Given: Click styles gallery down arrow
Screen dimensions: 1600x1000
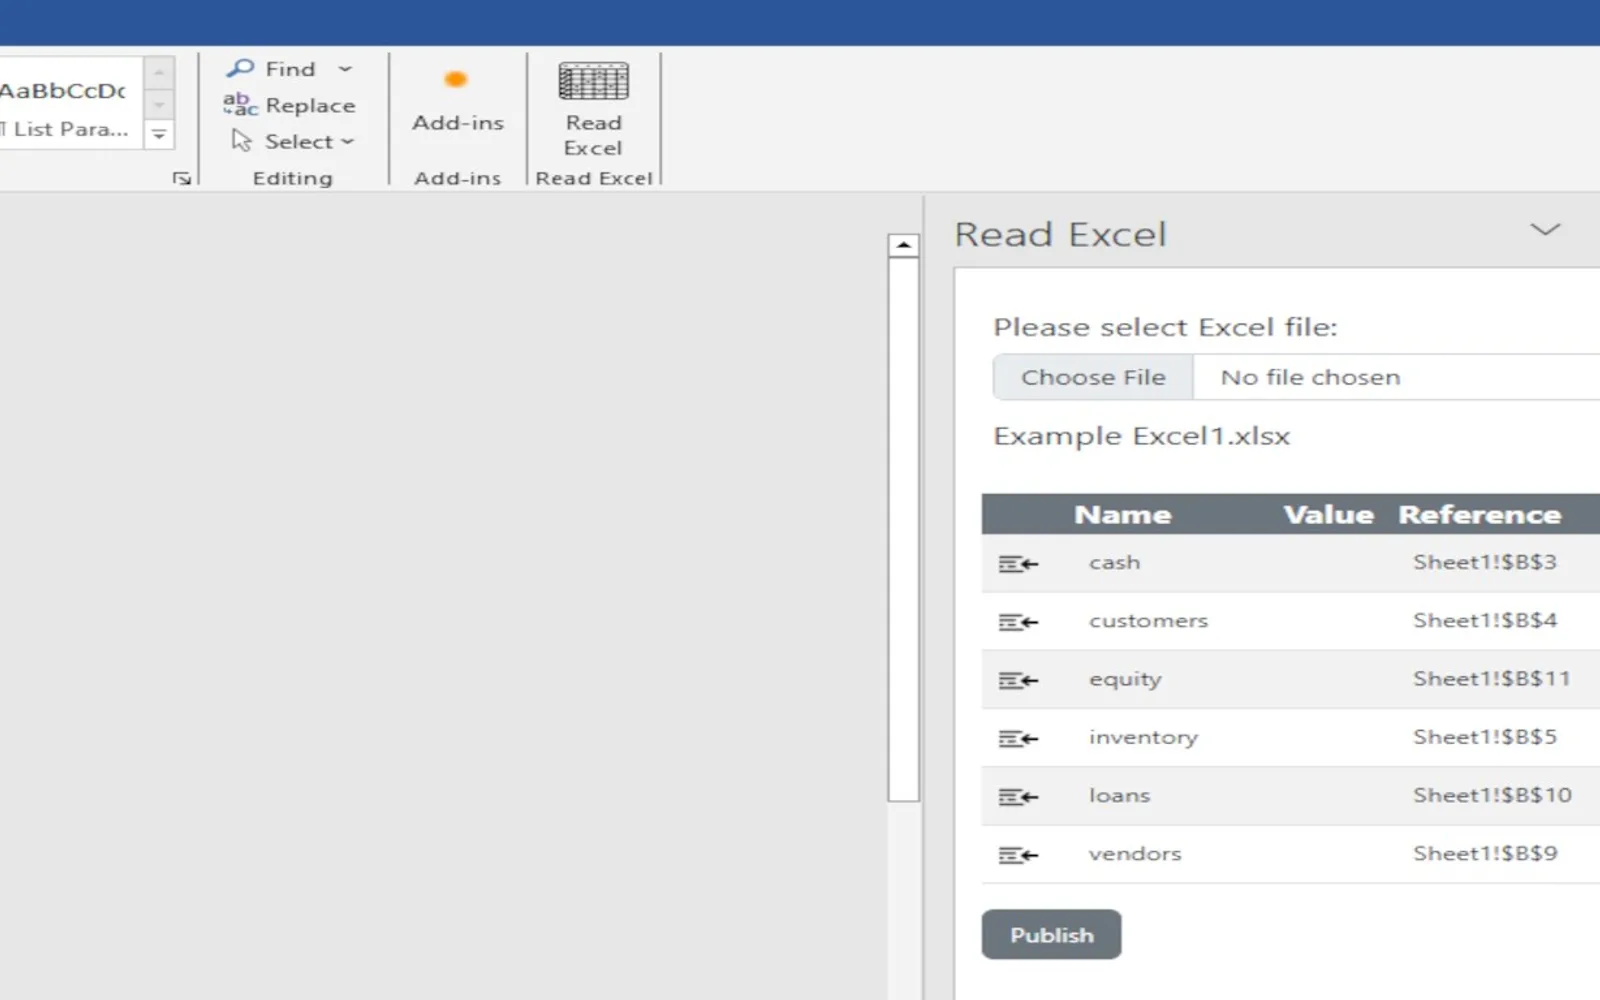Looking at the screenshot, I should [x=159, y=104].
